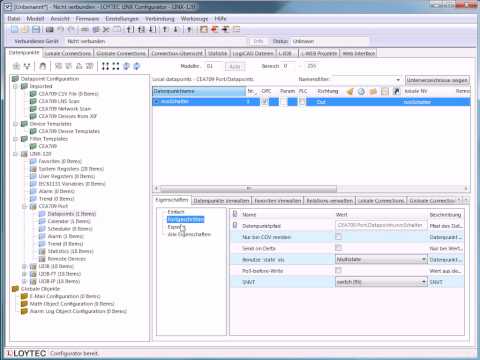Expand the first collapsed node below Remote Devices
The width and height of the screenshot is (480, 360).
(24, 266)
